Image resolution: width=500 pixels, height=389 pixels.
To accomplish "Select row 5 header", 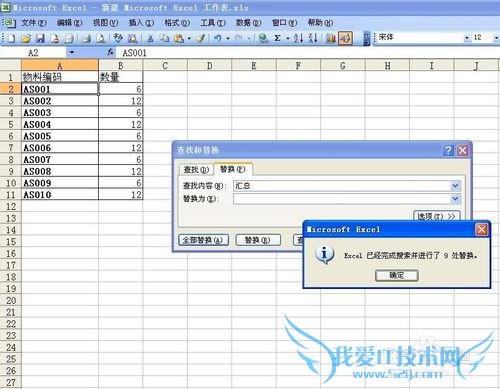I will click(11, 124).
